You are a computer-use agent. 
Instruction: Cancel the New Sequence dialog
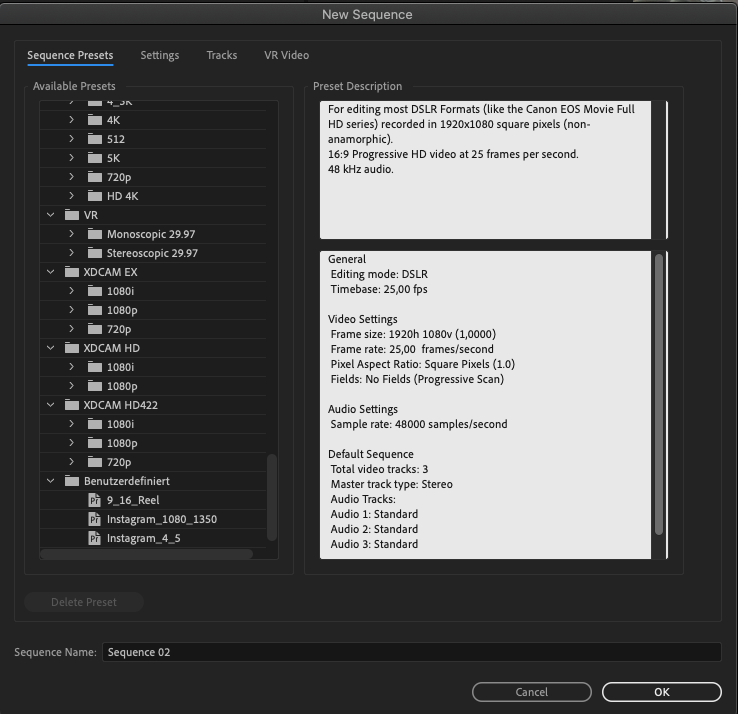point(531,692)
